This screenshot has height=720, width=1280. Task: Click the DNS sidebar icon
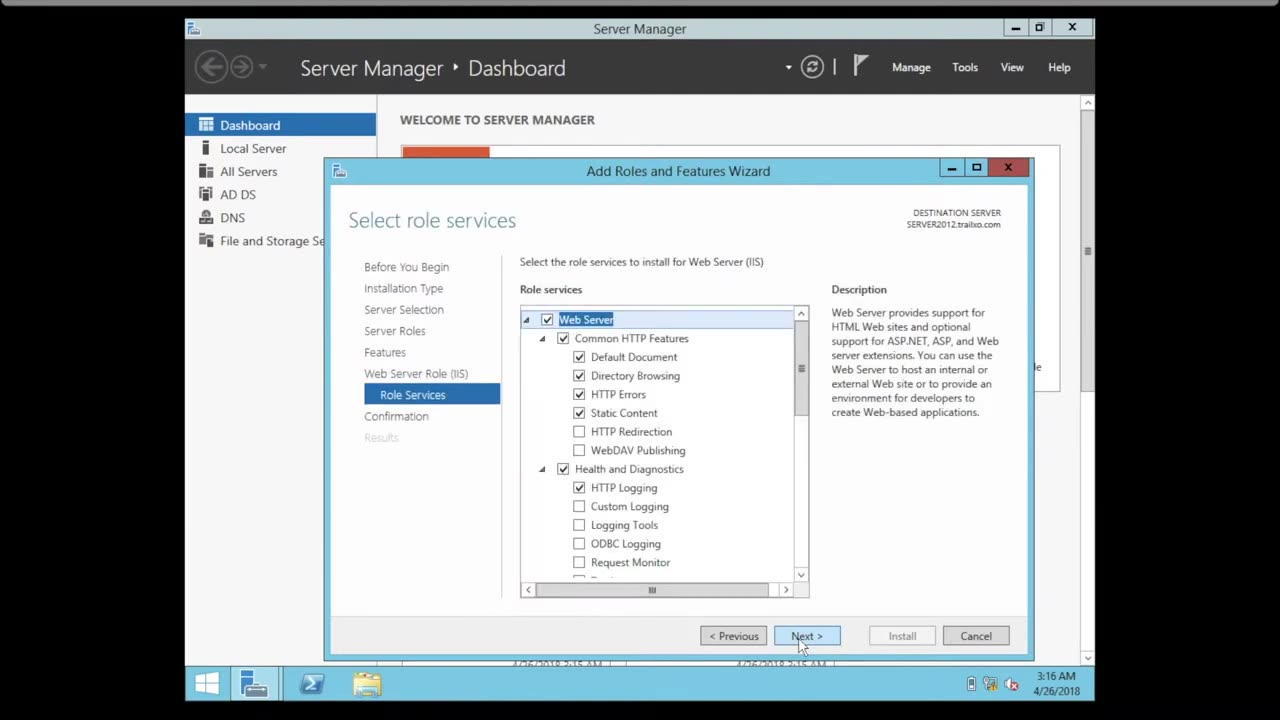[206, 217]
